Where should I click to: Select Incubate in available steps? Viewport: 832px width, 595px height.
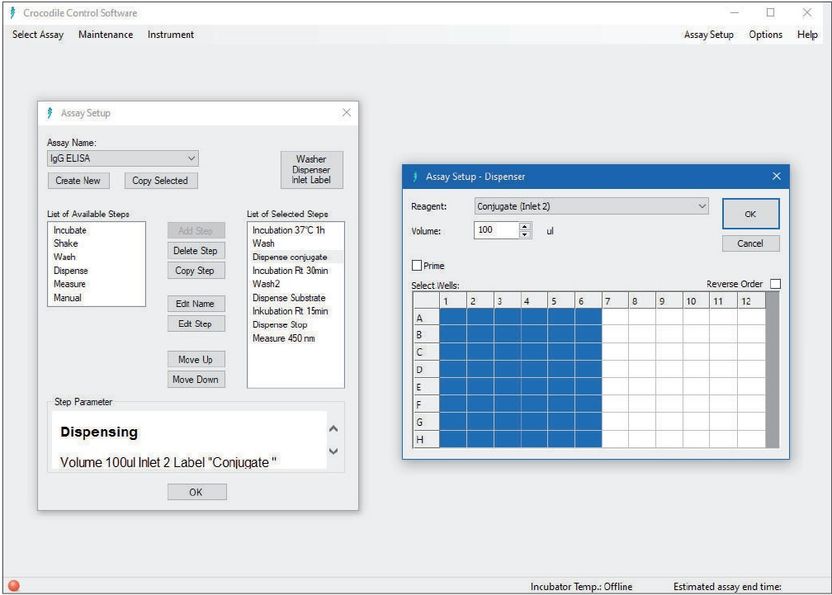pyautogui.click(x=70, y=230)
